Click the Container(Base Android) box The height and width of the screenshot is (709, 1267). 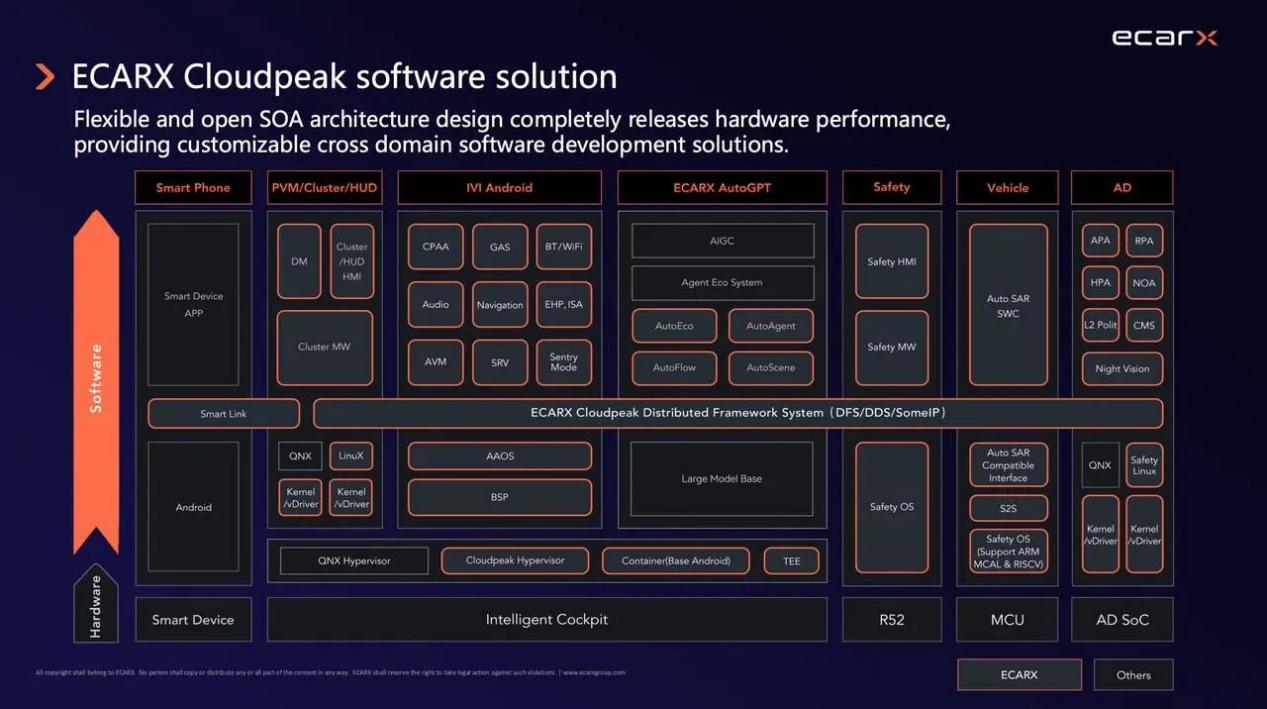[x=676, y=561]
